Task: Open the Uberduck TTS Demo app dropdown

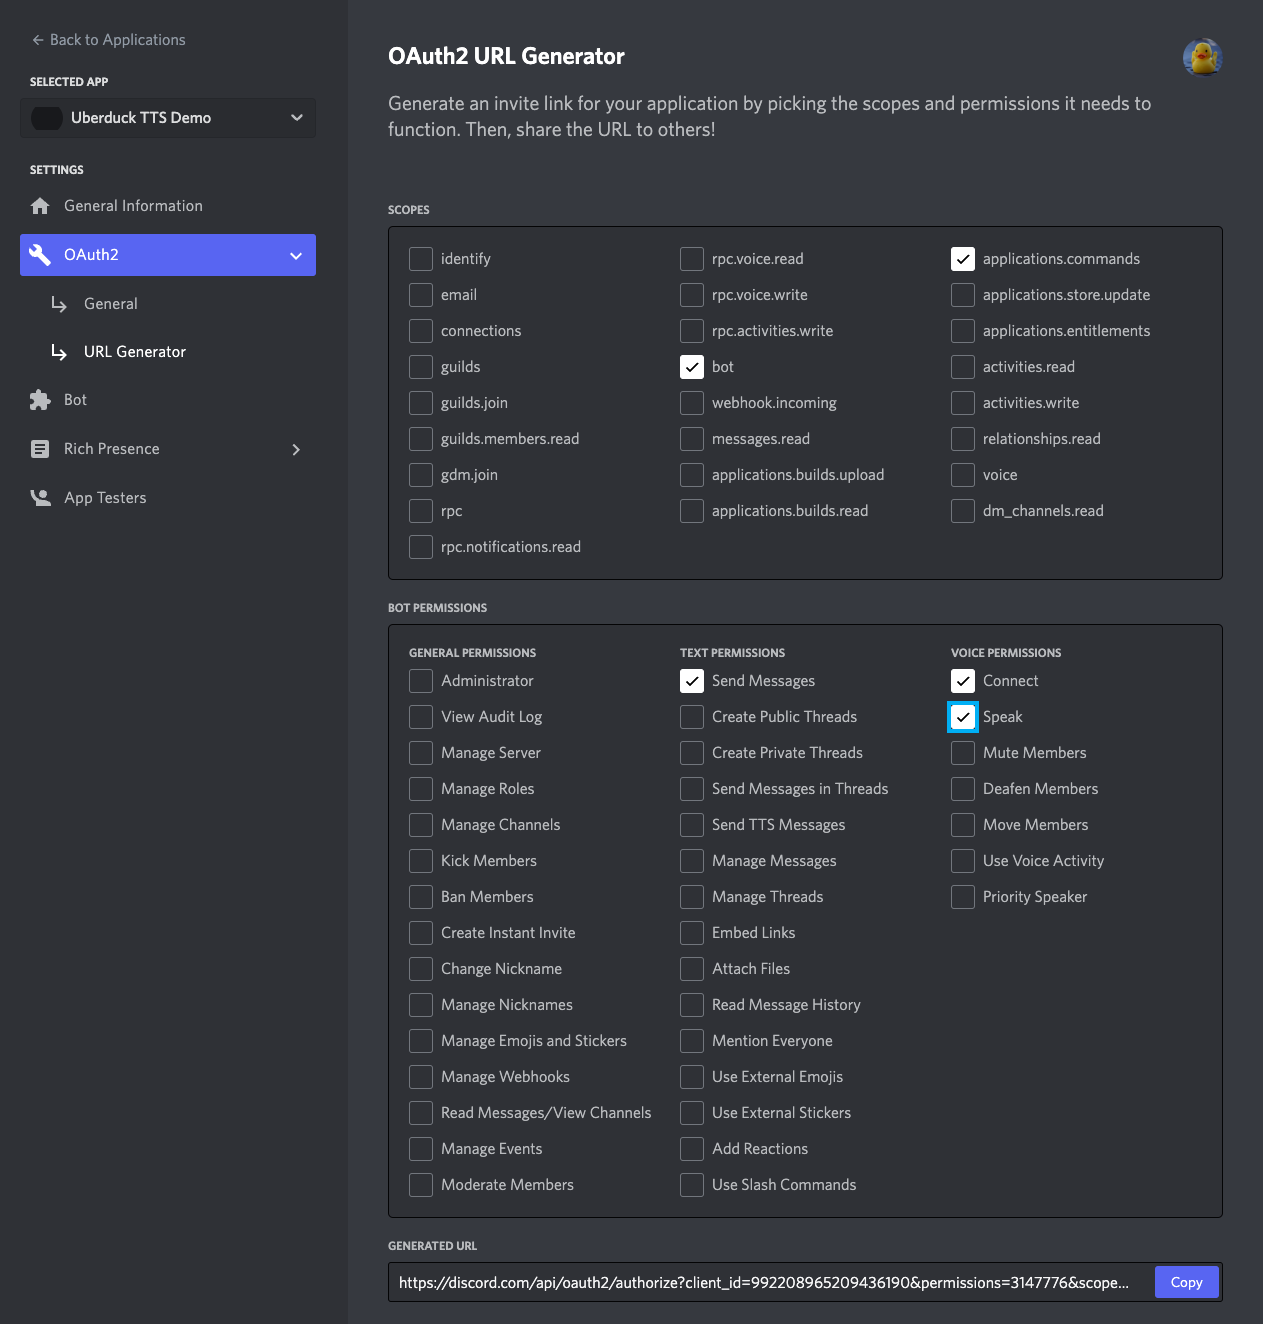Action: [x=168, y=118]
